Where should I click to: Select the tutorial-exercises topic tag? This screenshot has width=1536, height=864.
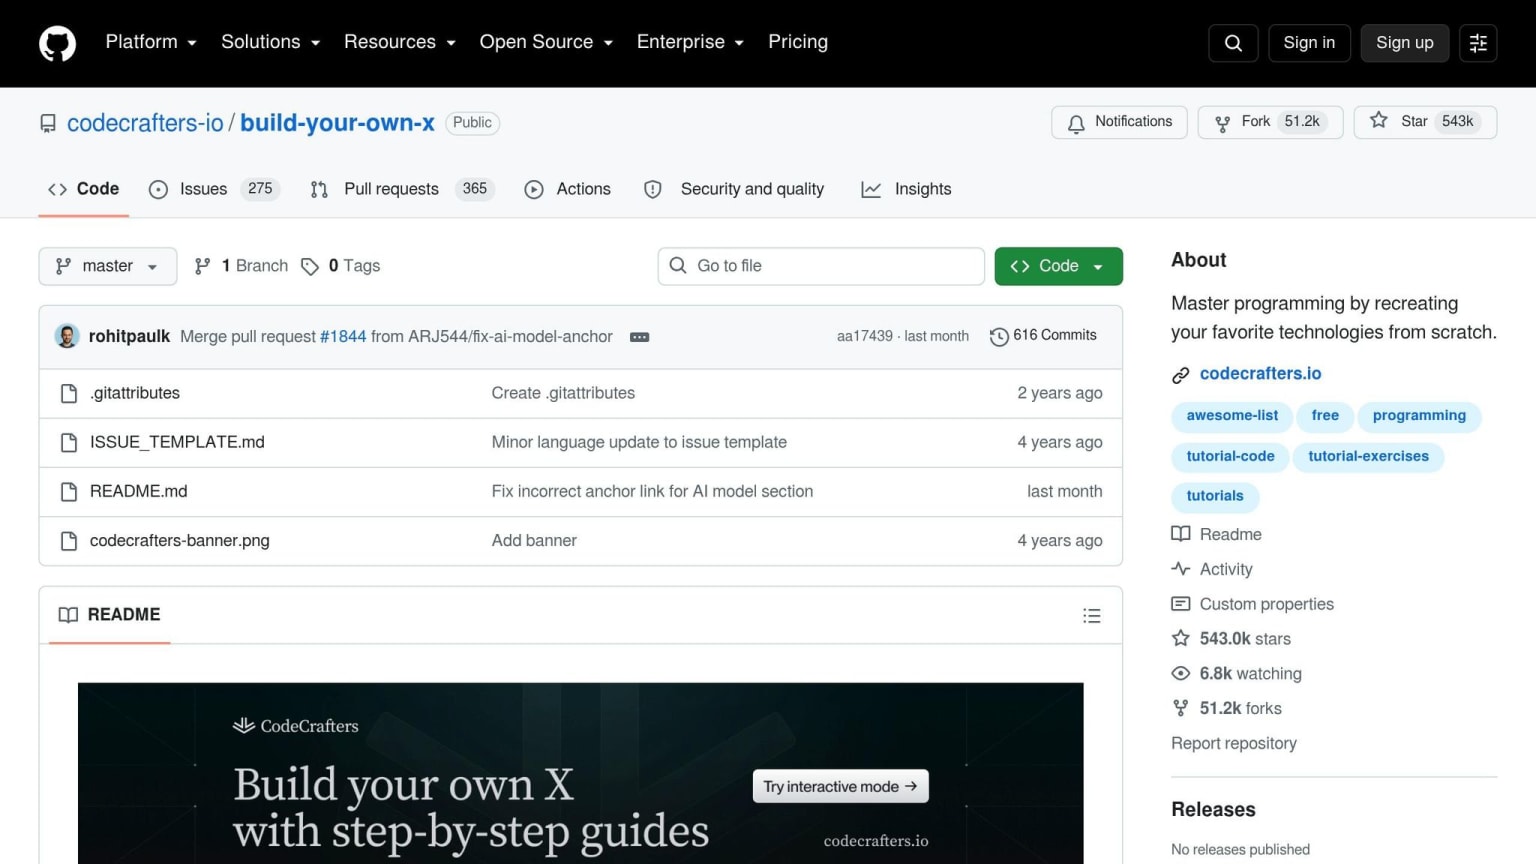(1368, 457)
